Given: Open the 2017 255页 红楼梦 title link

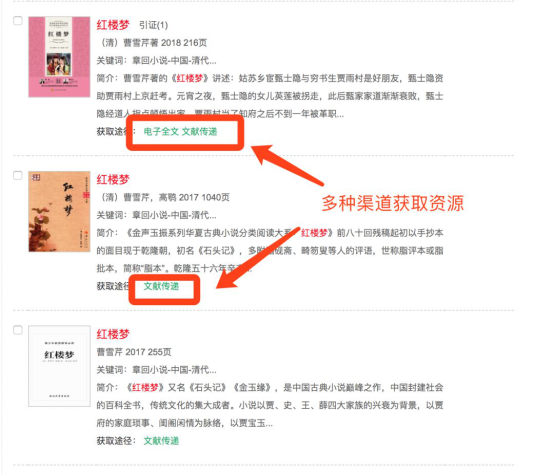Looking at the screenshot, I should (113, 334).
